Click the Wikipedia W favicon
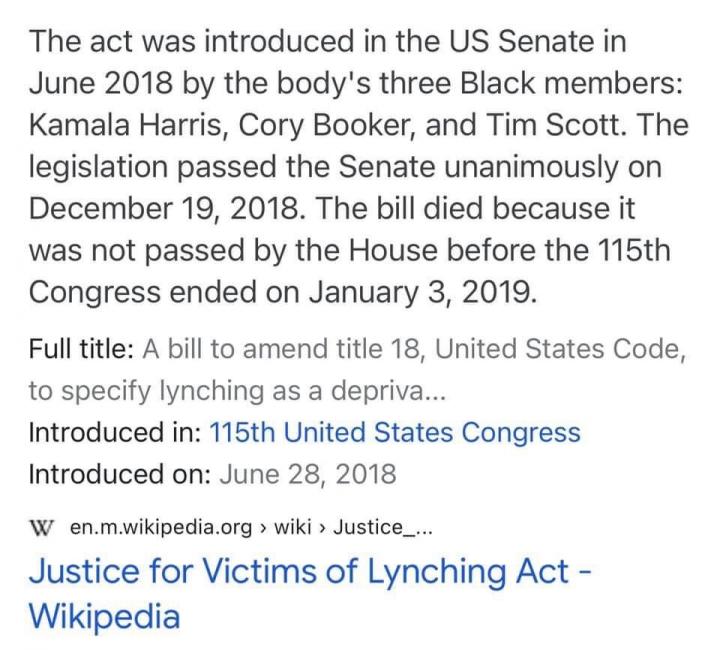720x650 pixels. [x=43, y=527]
